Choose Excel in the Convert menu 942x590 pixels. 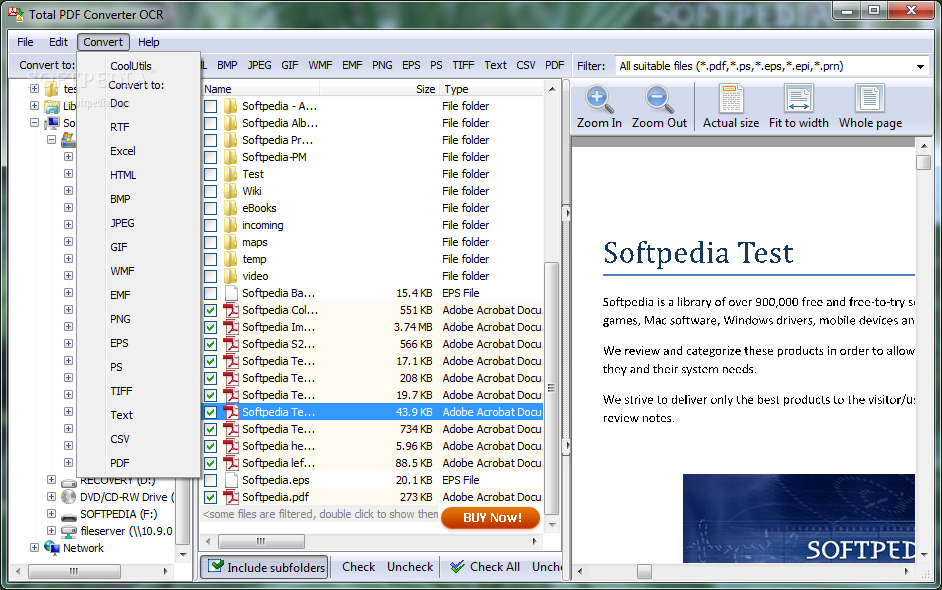pyautogui.click(x=123, y=151)
